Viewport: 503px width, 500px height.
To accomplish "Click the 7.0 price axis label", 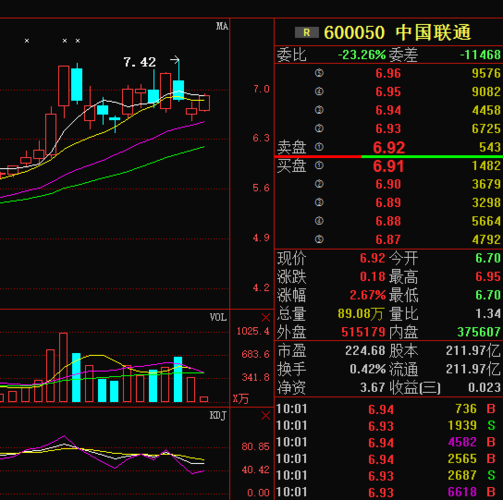I will (x=261, y=89).
